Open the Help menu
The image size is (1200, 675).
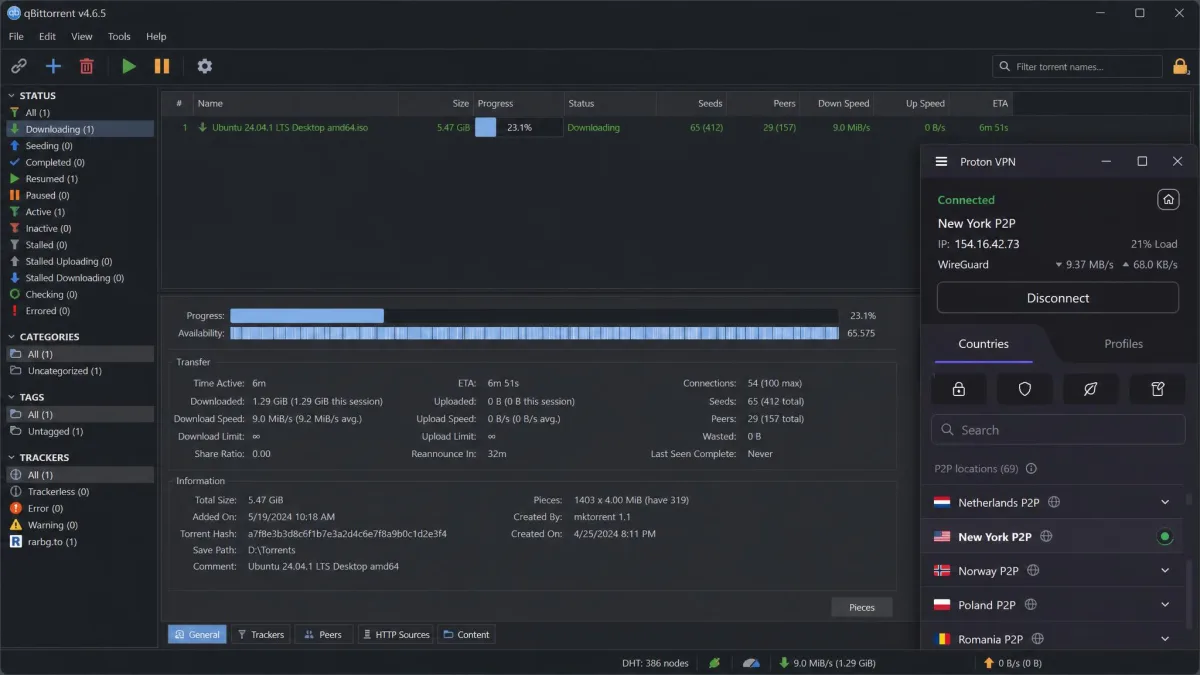(156, 36)
